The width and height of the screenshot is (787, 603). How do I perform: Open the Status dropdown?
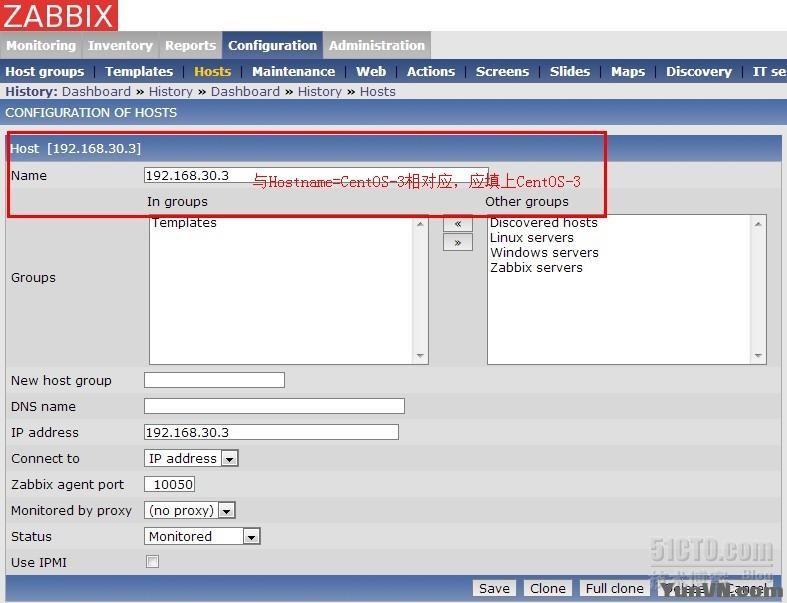click(202, 536)
